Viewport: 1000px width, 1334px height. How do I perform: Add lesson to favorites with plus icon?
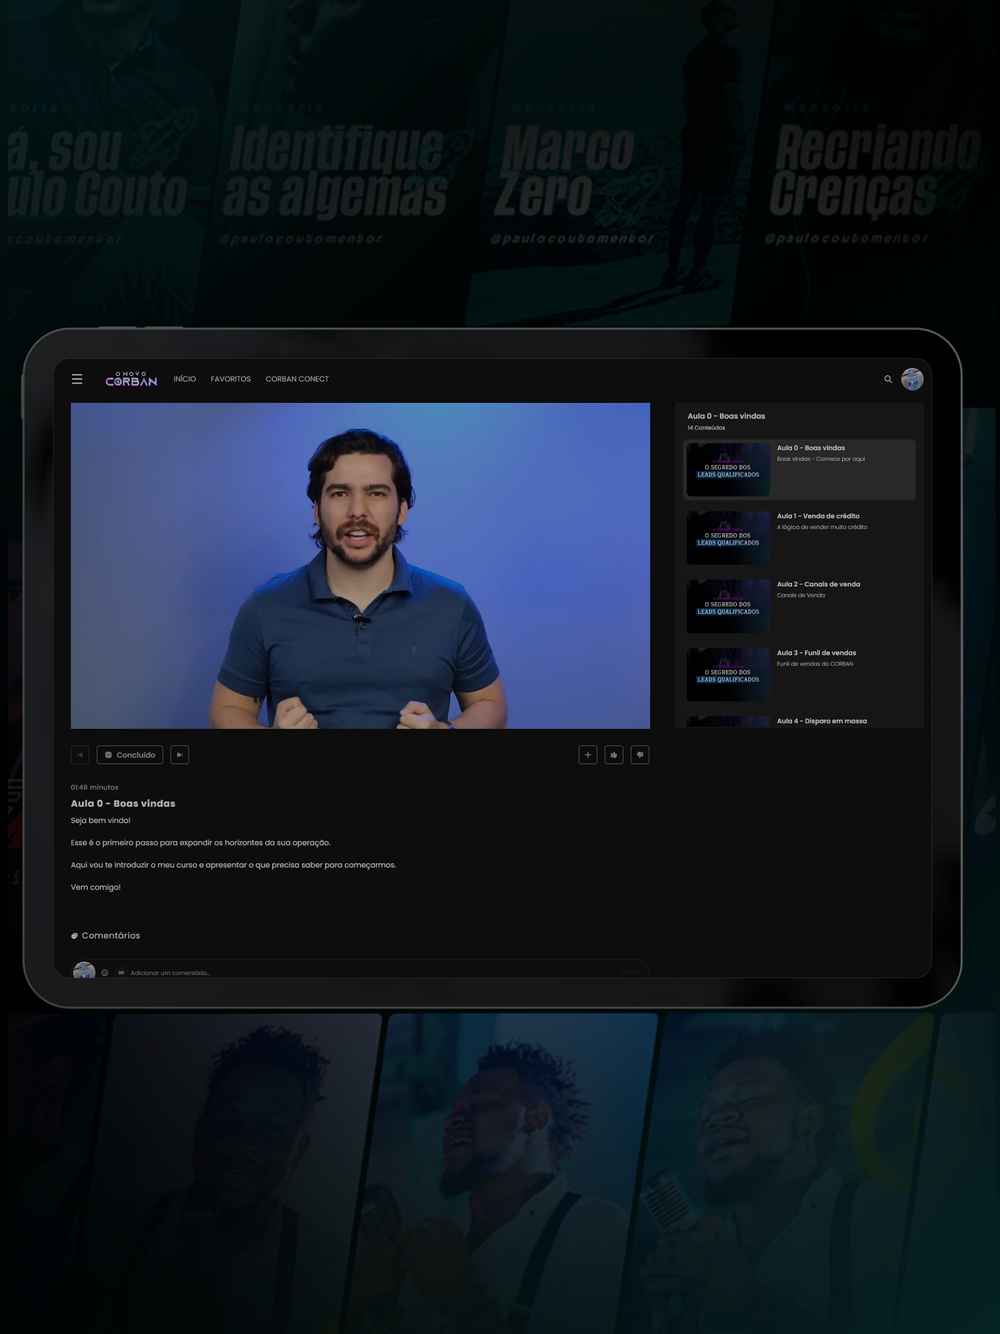tap(588, 755)
